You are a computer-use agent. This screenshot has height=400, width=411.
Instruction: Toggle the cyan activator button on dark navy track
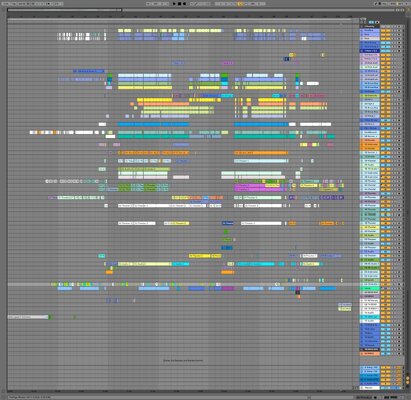383,51
